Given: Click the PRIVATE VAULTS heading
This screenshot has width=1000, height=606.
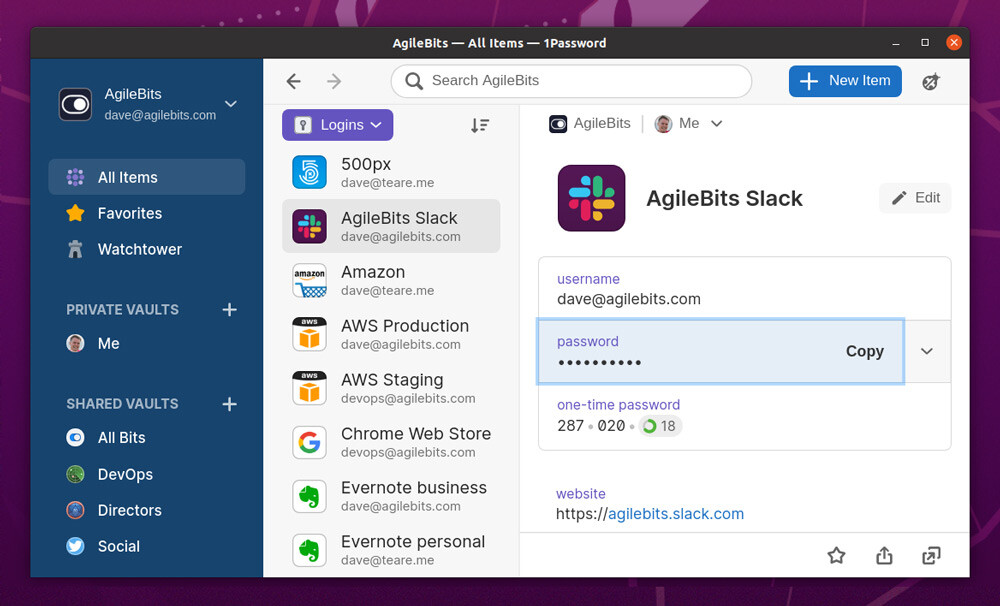Looking at the screenshot, I should click(x=122, y=310).
